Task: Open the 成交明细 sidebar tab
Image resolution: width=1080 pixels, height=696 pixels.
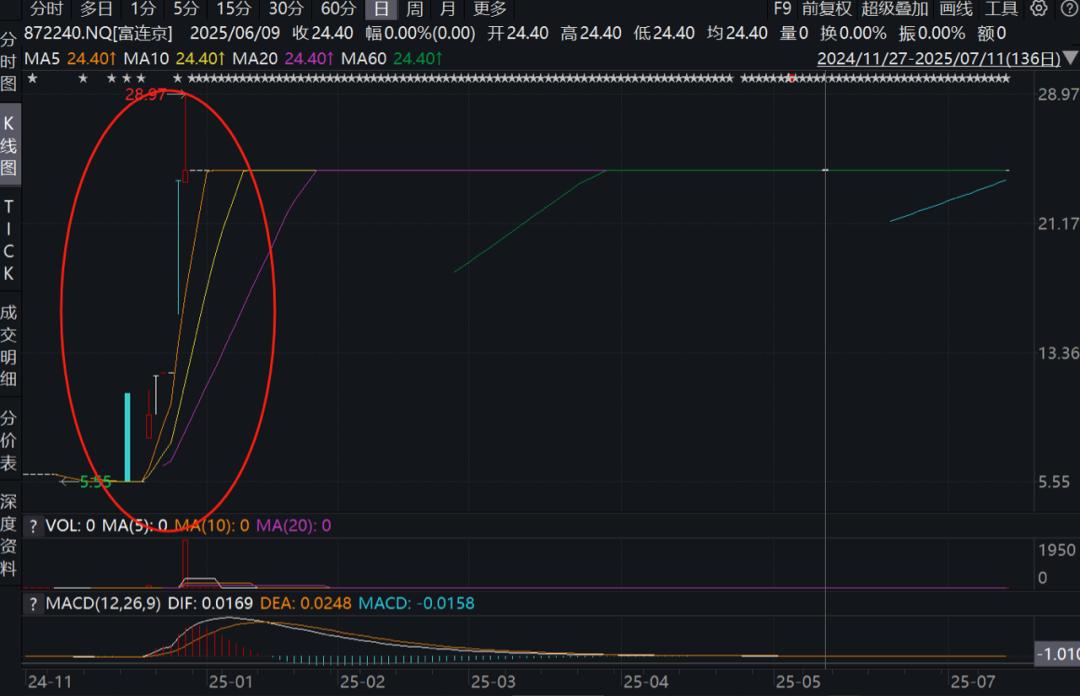Action: pos(8,346)
